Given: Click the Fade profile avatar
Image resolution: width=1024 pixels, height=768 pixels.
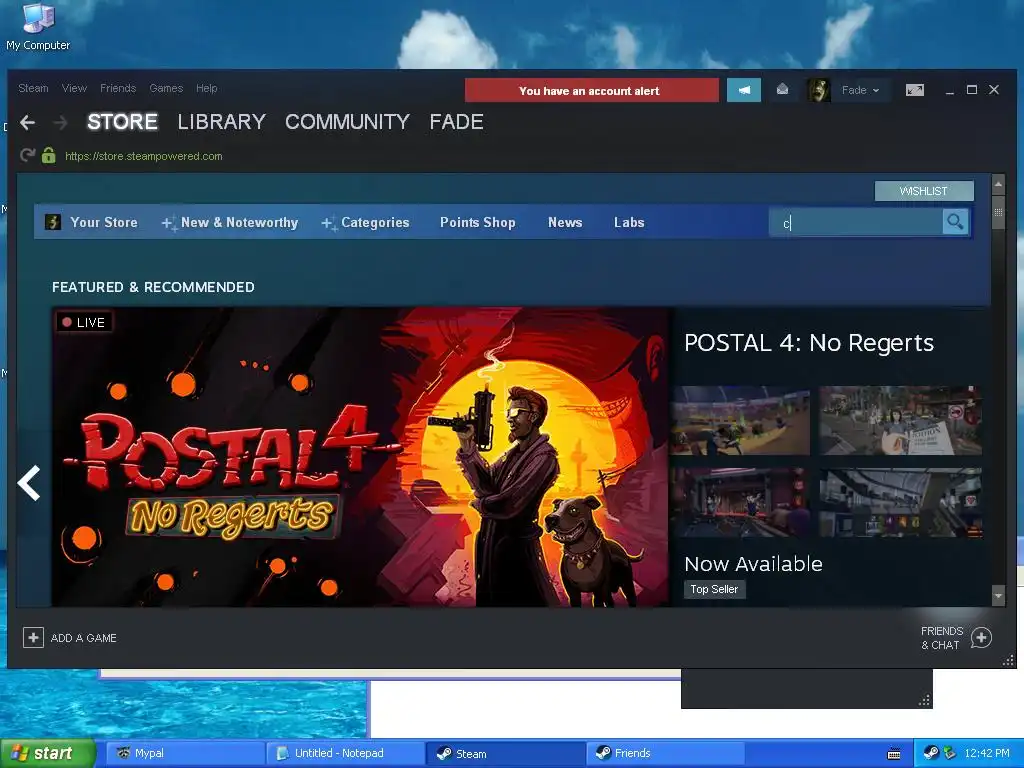Looking at the screenshot, I should coord(818,90).
